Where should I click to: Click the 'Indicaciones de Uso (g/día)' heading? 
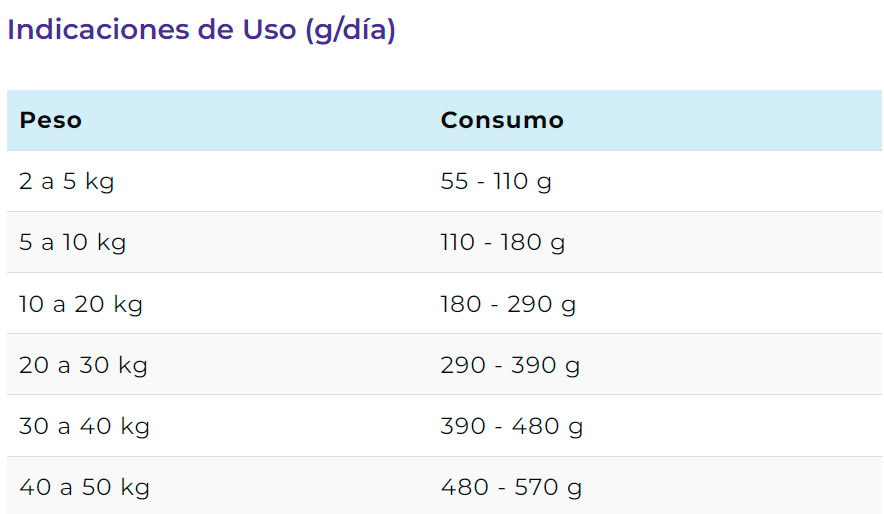(x=201, y=30)
